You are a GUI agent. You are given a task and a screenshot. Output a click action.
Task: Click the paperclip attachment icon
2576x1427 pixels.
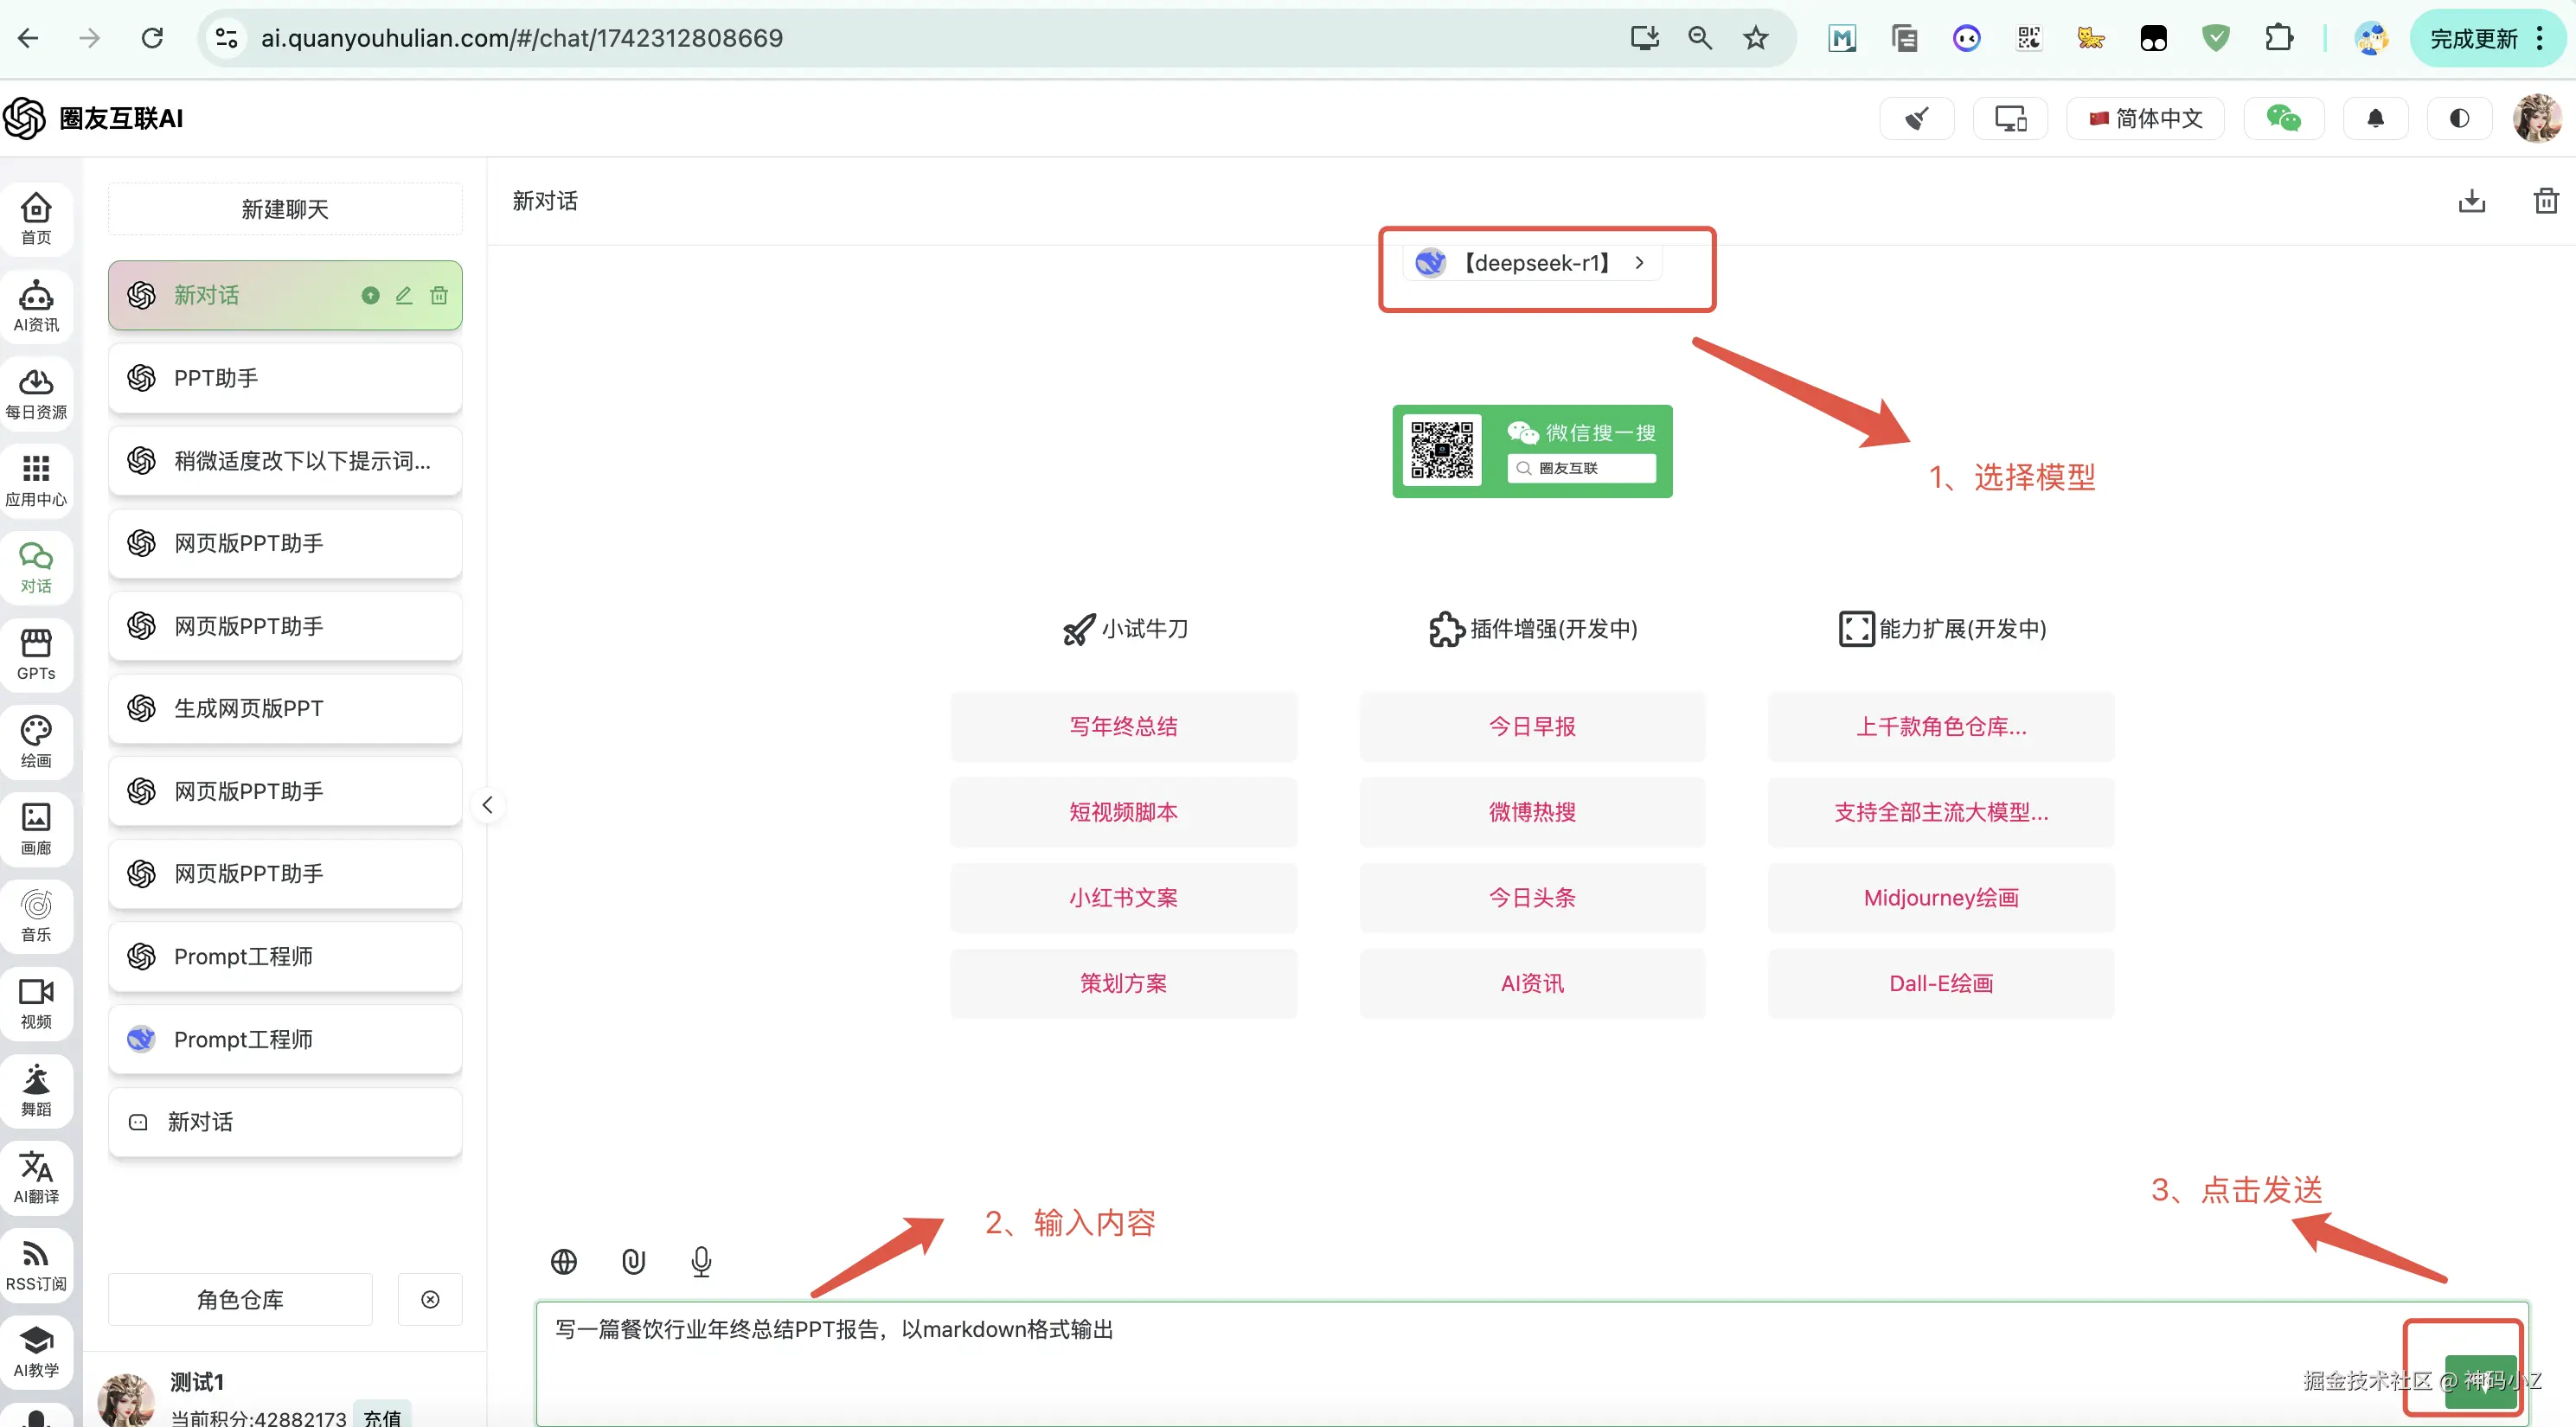[633, 1261]
